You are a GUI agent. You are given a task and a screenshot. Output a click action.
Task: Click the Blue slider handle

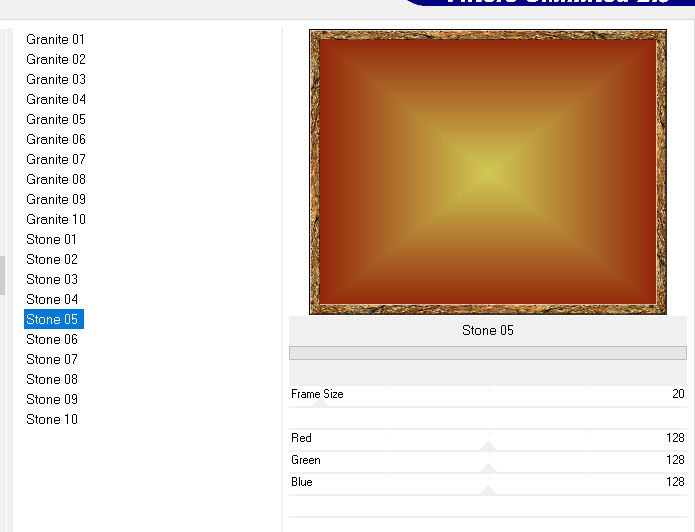pyautogui.click(x=488, y=490)
